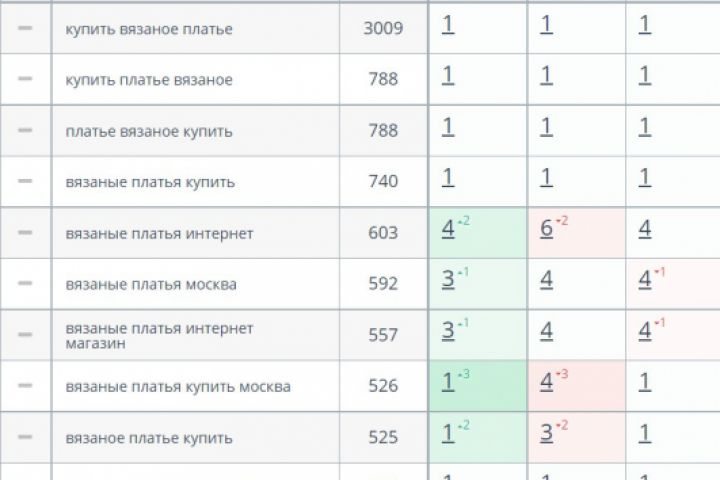This screenshot has height=480, width=720.
Task: Select keyword text 'вязаные платья купить москва'
Action: pos(178,387)
